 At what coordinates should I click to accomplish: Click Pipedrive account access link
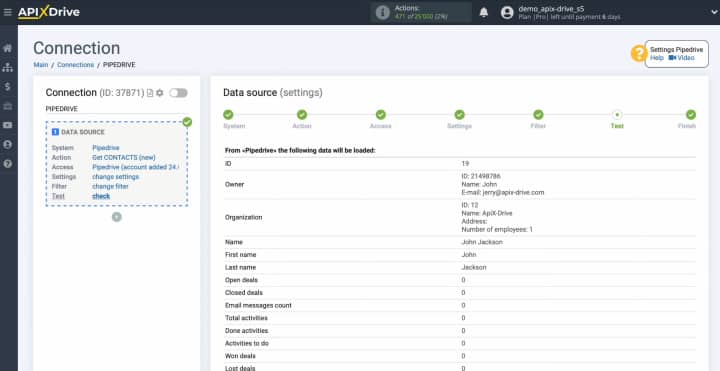[x=136, y=167]
